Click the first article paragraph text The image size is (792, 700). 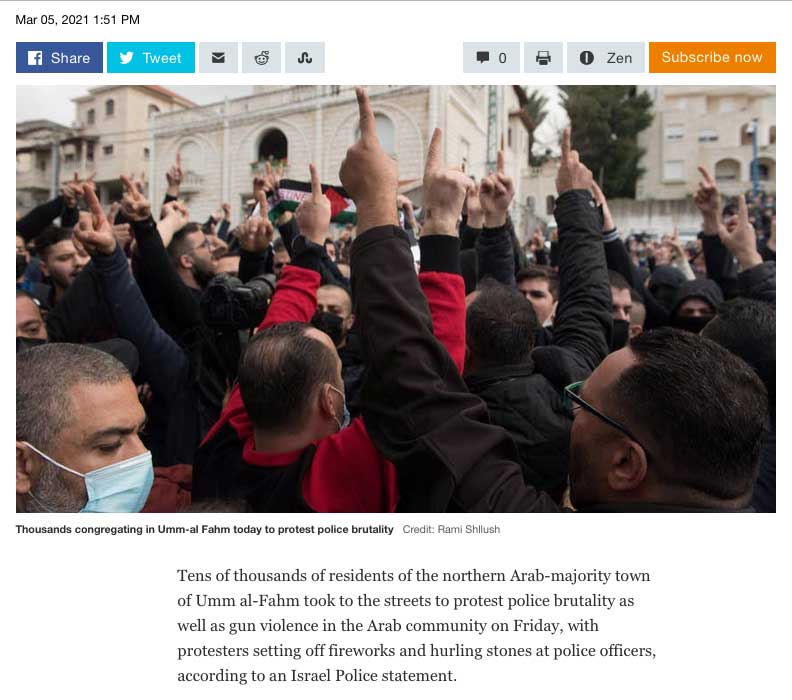416,625
